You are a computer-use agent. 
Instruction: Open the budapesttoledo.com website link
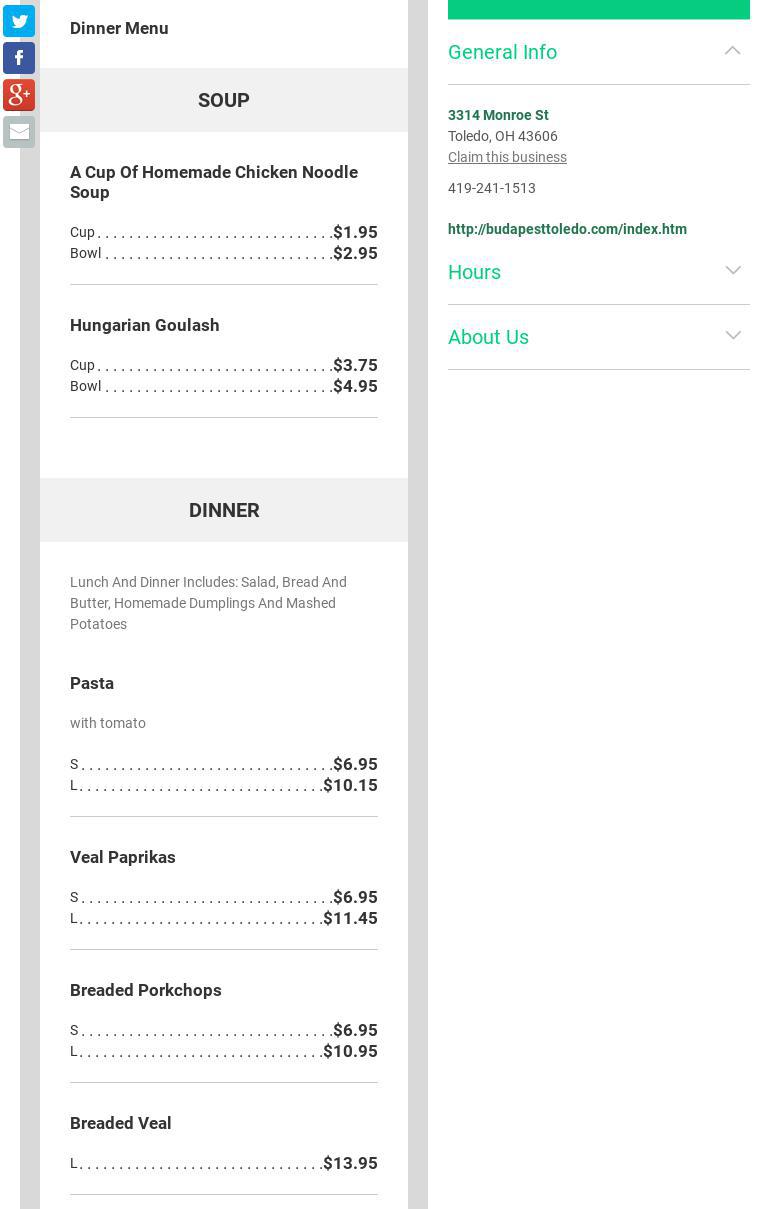click(567, 229)
